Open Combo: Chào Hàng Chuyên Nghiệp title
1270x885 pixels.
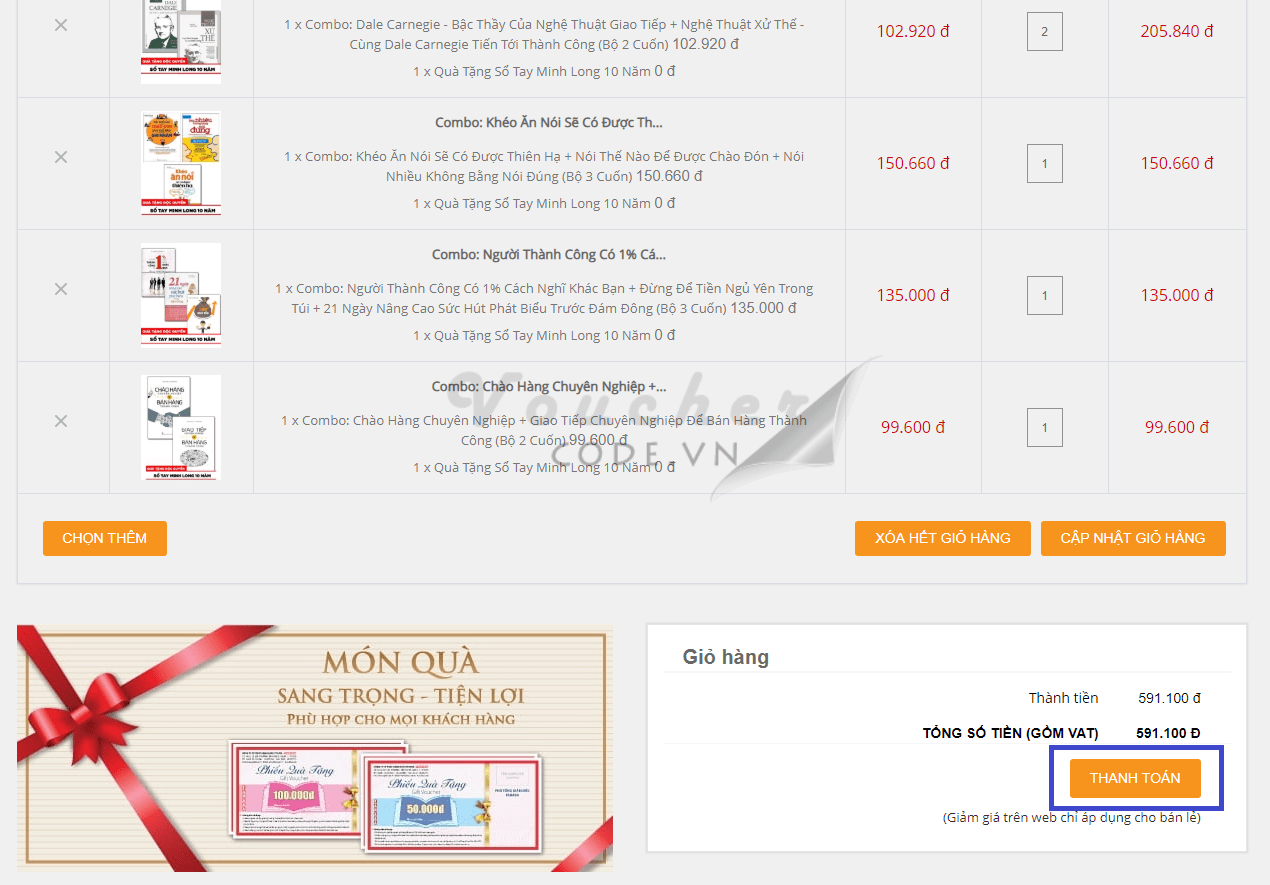[x=549, y=387]
